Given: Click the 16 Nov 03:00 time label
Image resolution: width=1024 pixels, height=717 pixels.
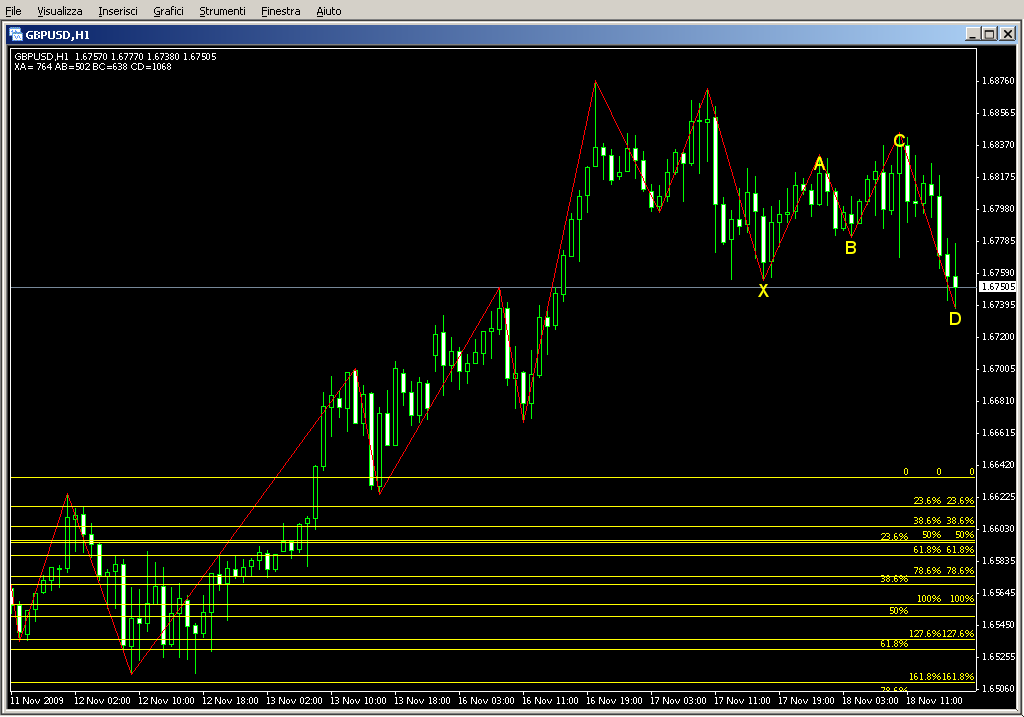Looking at the screenshot, I should [x=486, y=701].
